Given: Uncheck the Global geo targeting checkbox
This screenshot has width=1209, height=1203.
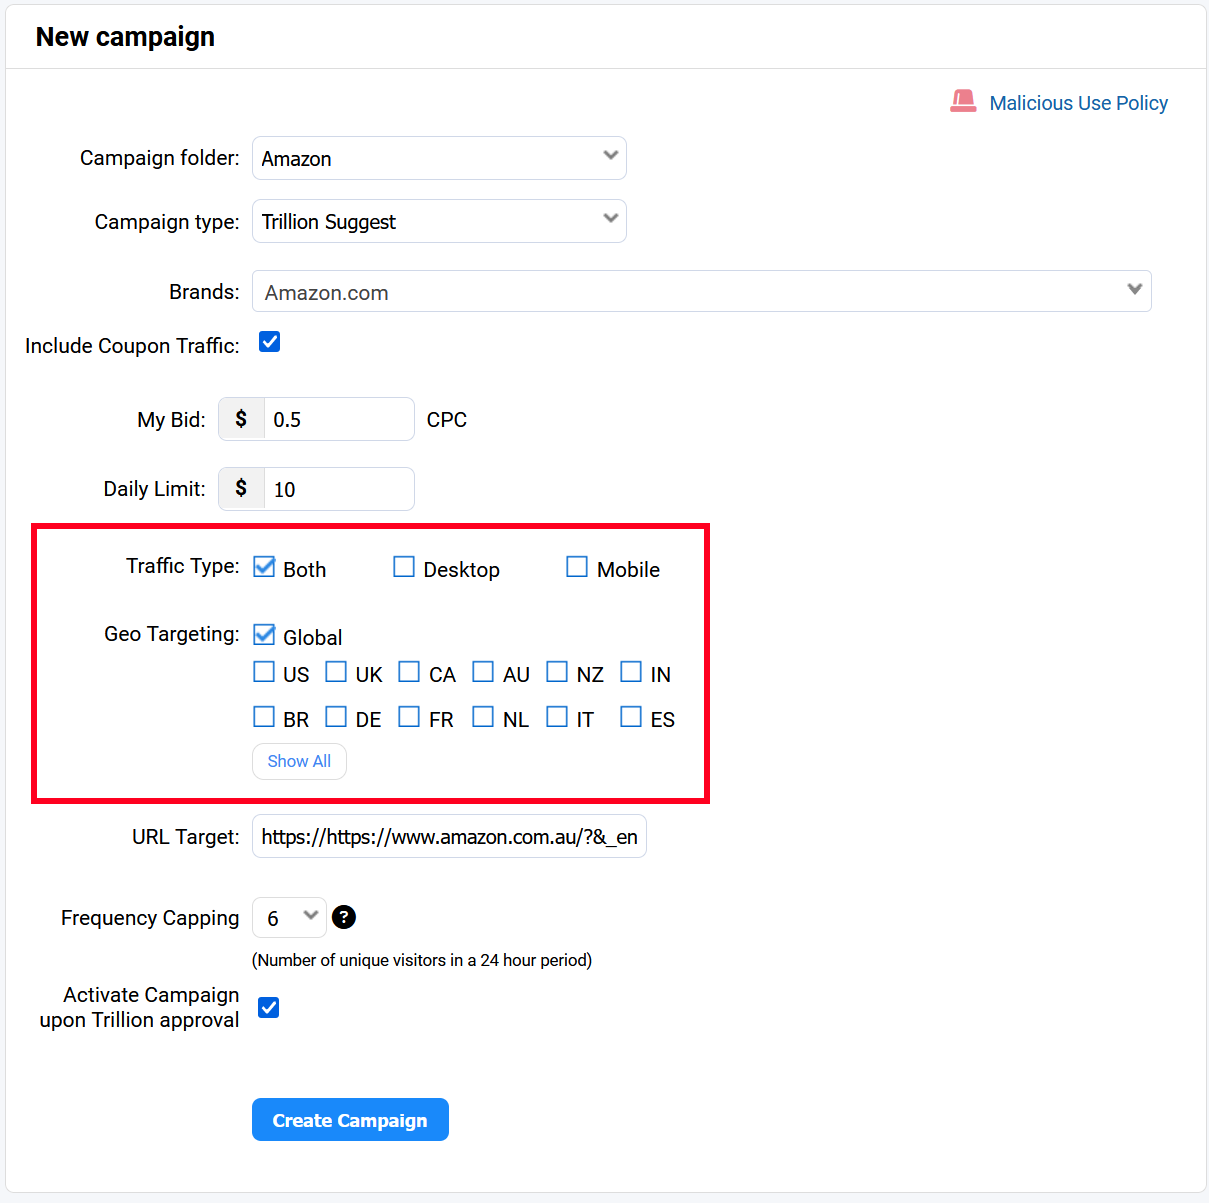Looking at the screenshot, I should [264, 635].
